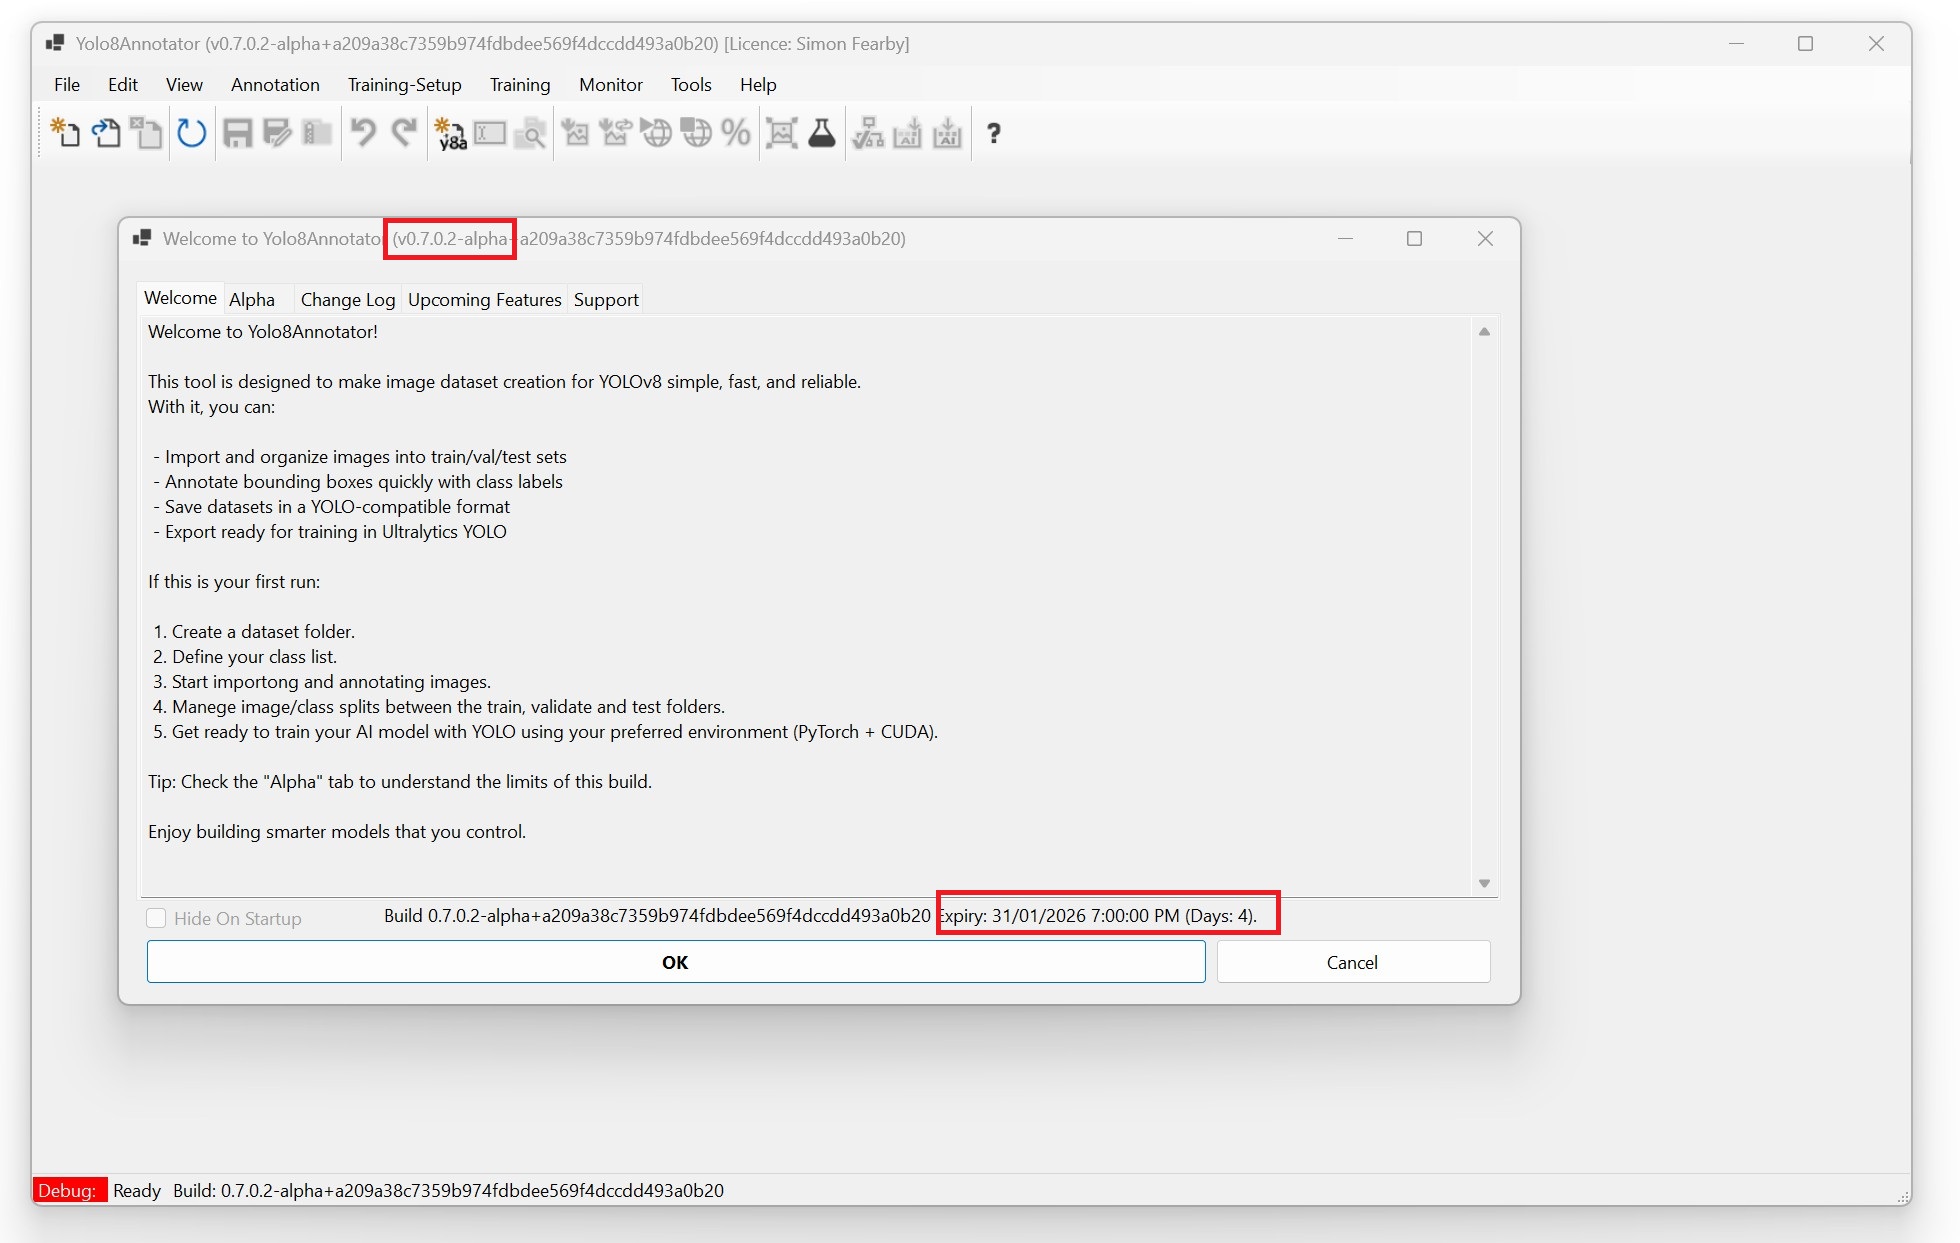
Task: Open the Training-Setup menu
Action: pyautogui.click(x=404, y=85)
